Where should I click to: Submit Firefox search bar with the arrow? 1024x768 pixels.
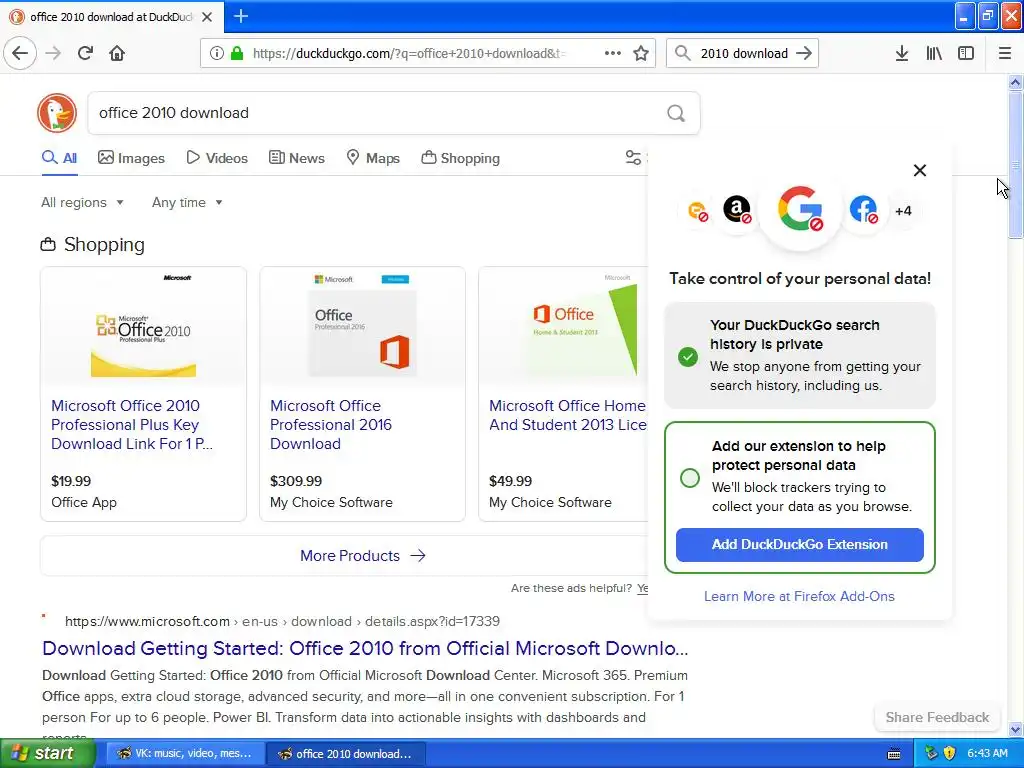804,53
